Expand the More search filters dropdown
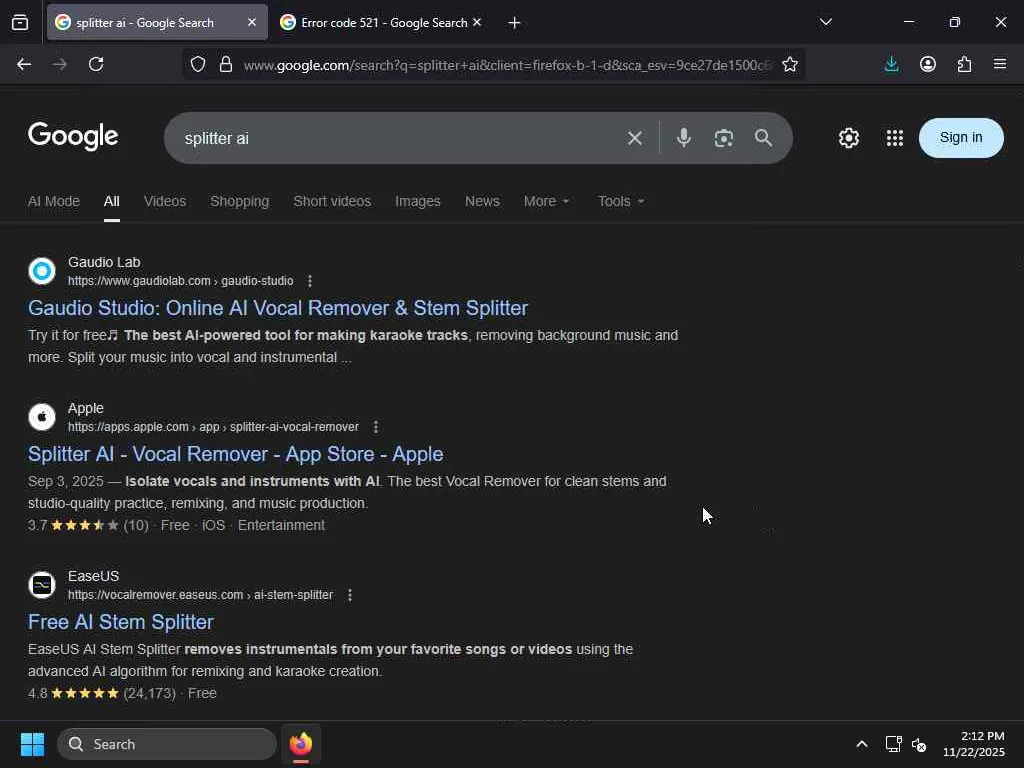1024x768 pixels. [546, 201]
